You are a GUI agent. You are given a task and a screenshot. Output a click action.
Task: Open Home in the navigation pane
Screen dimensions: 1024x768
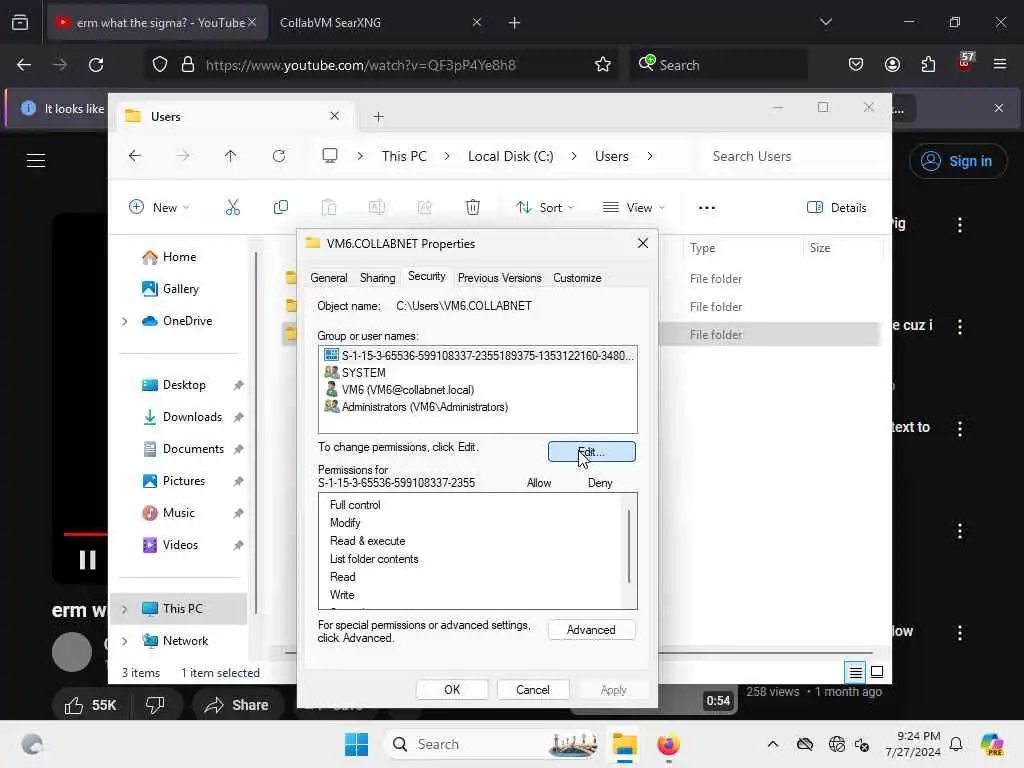pos(180,257)
